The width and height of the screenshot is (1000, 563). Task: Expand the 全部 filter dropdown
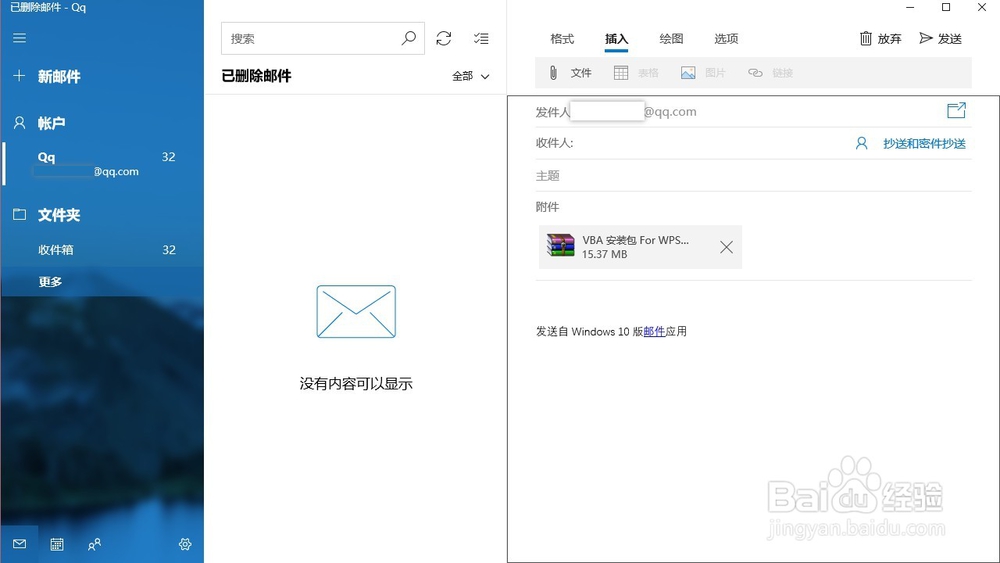[x=471, y=76]
